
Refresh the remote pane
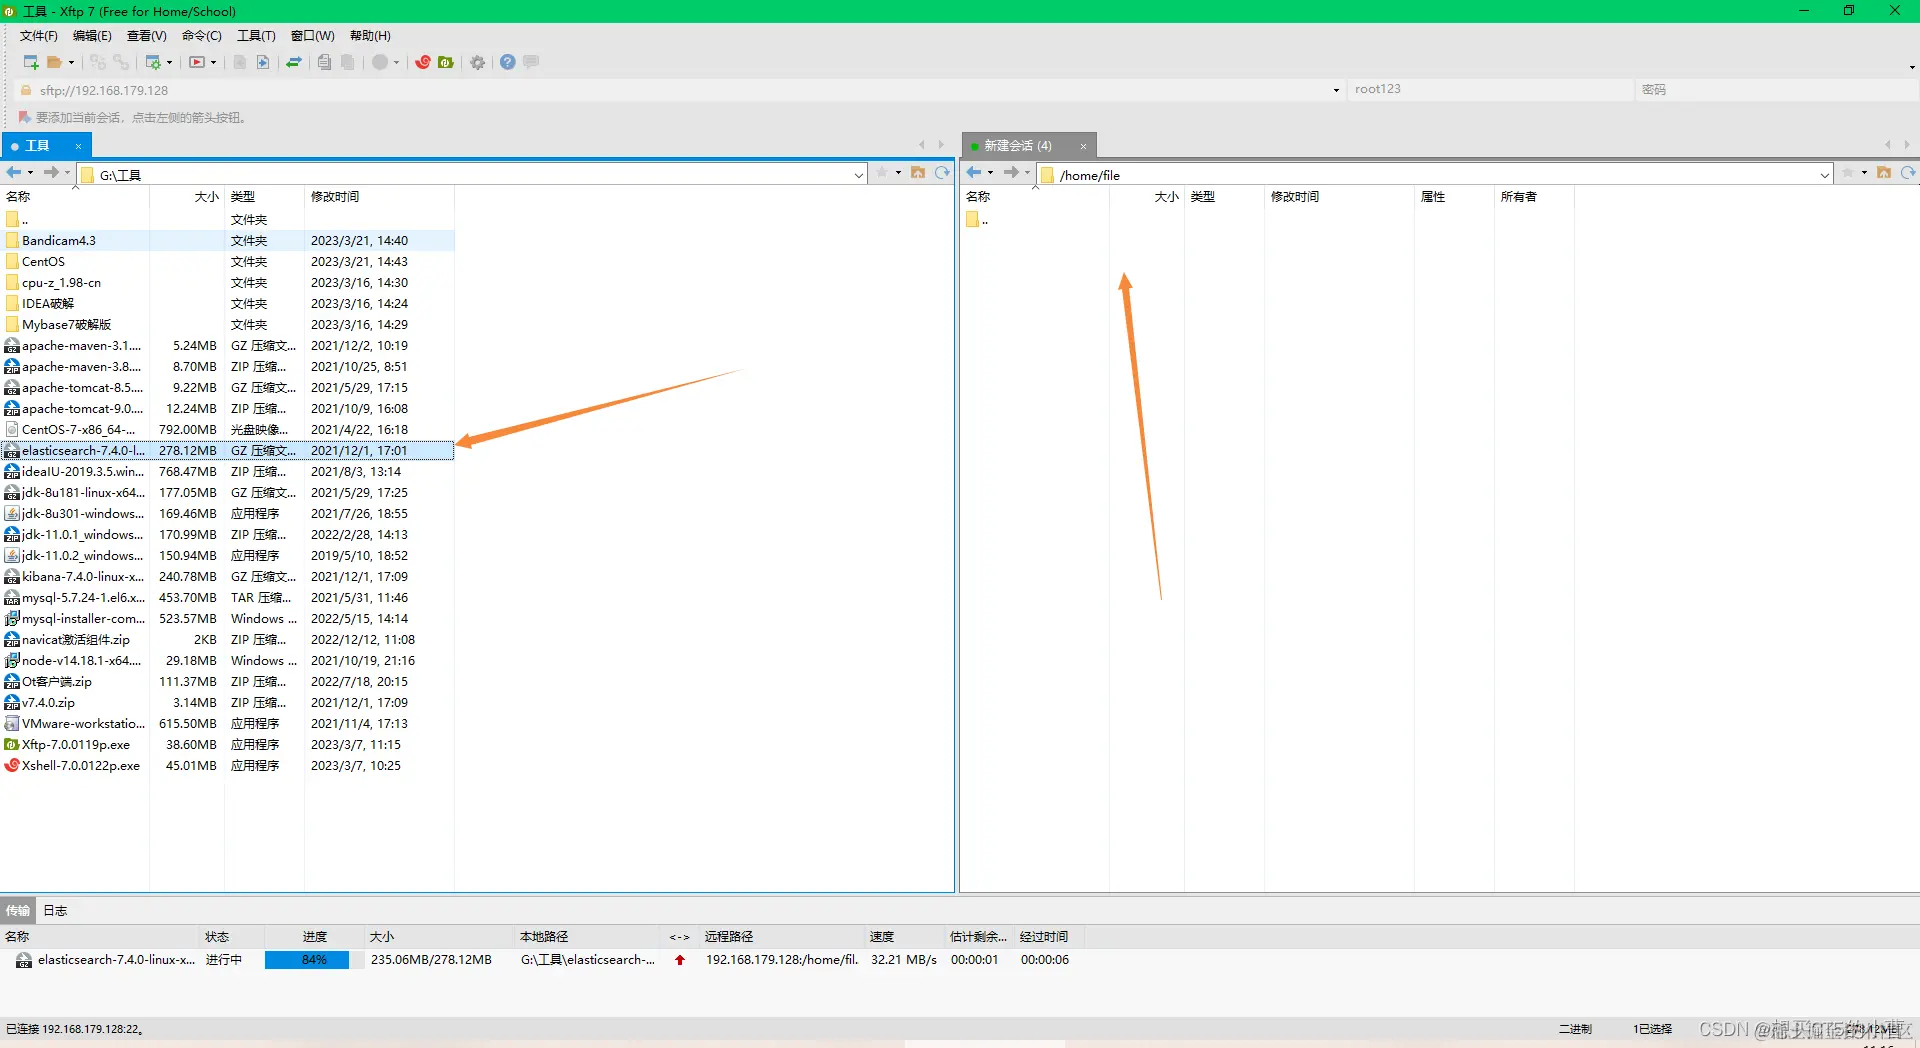coord(1908,173)
